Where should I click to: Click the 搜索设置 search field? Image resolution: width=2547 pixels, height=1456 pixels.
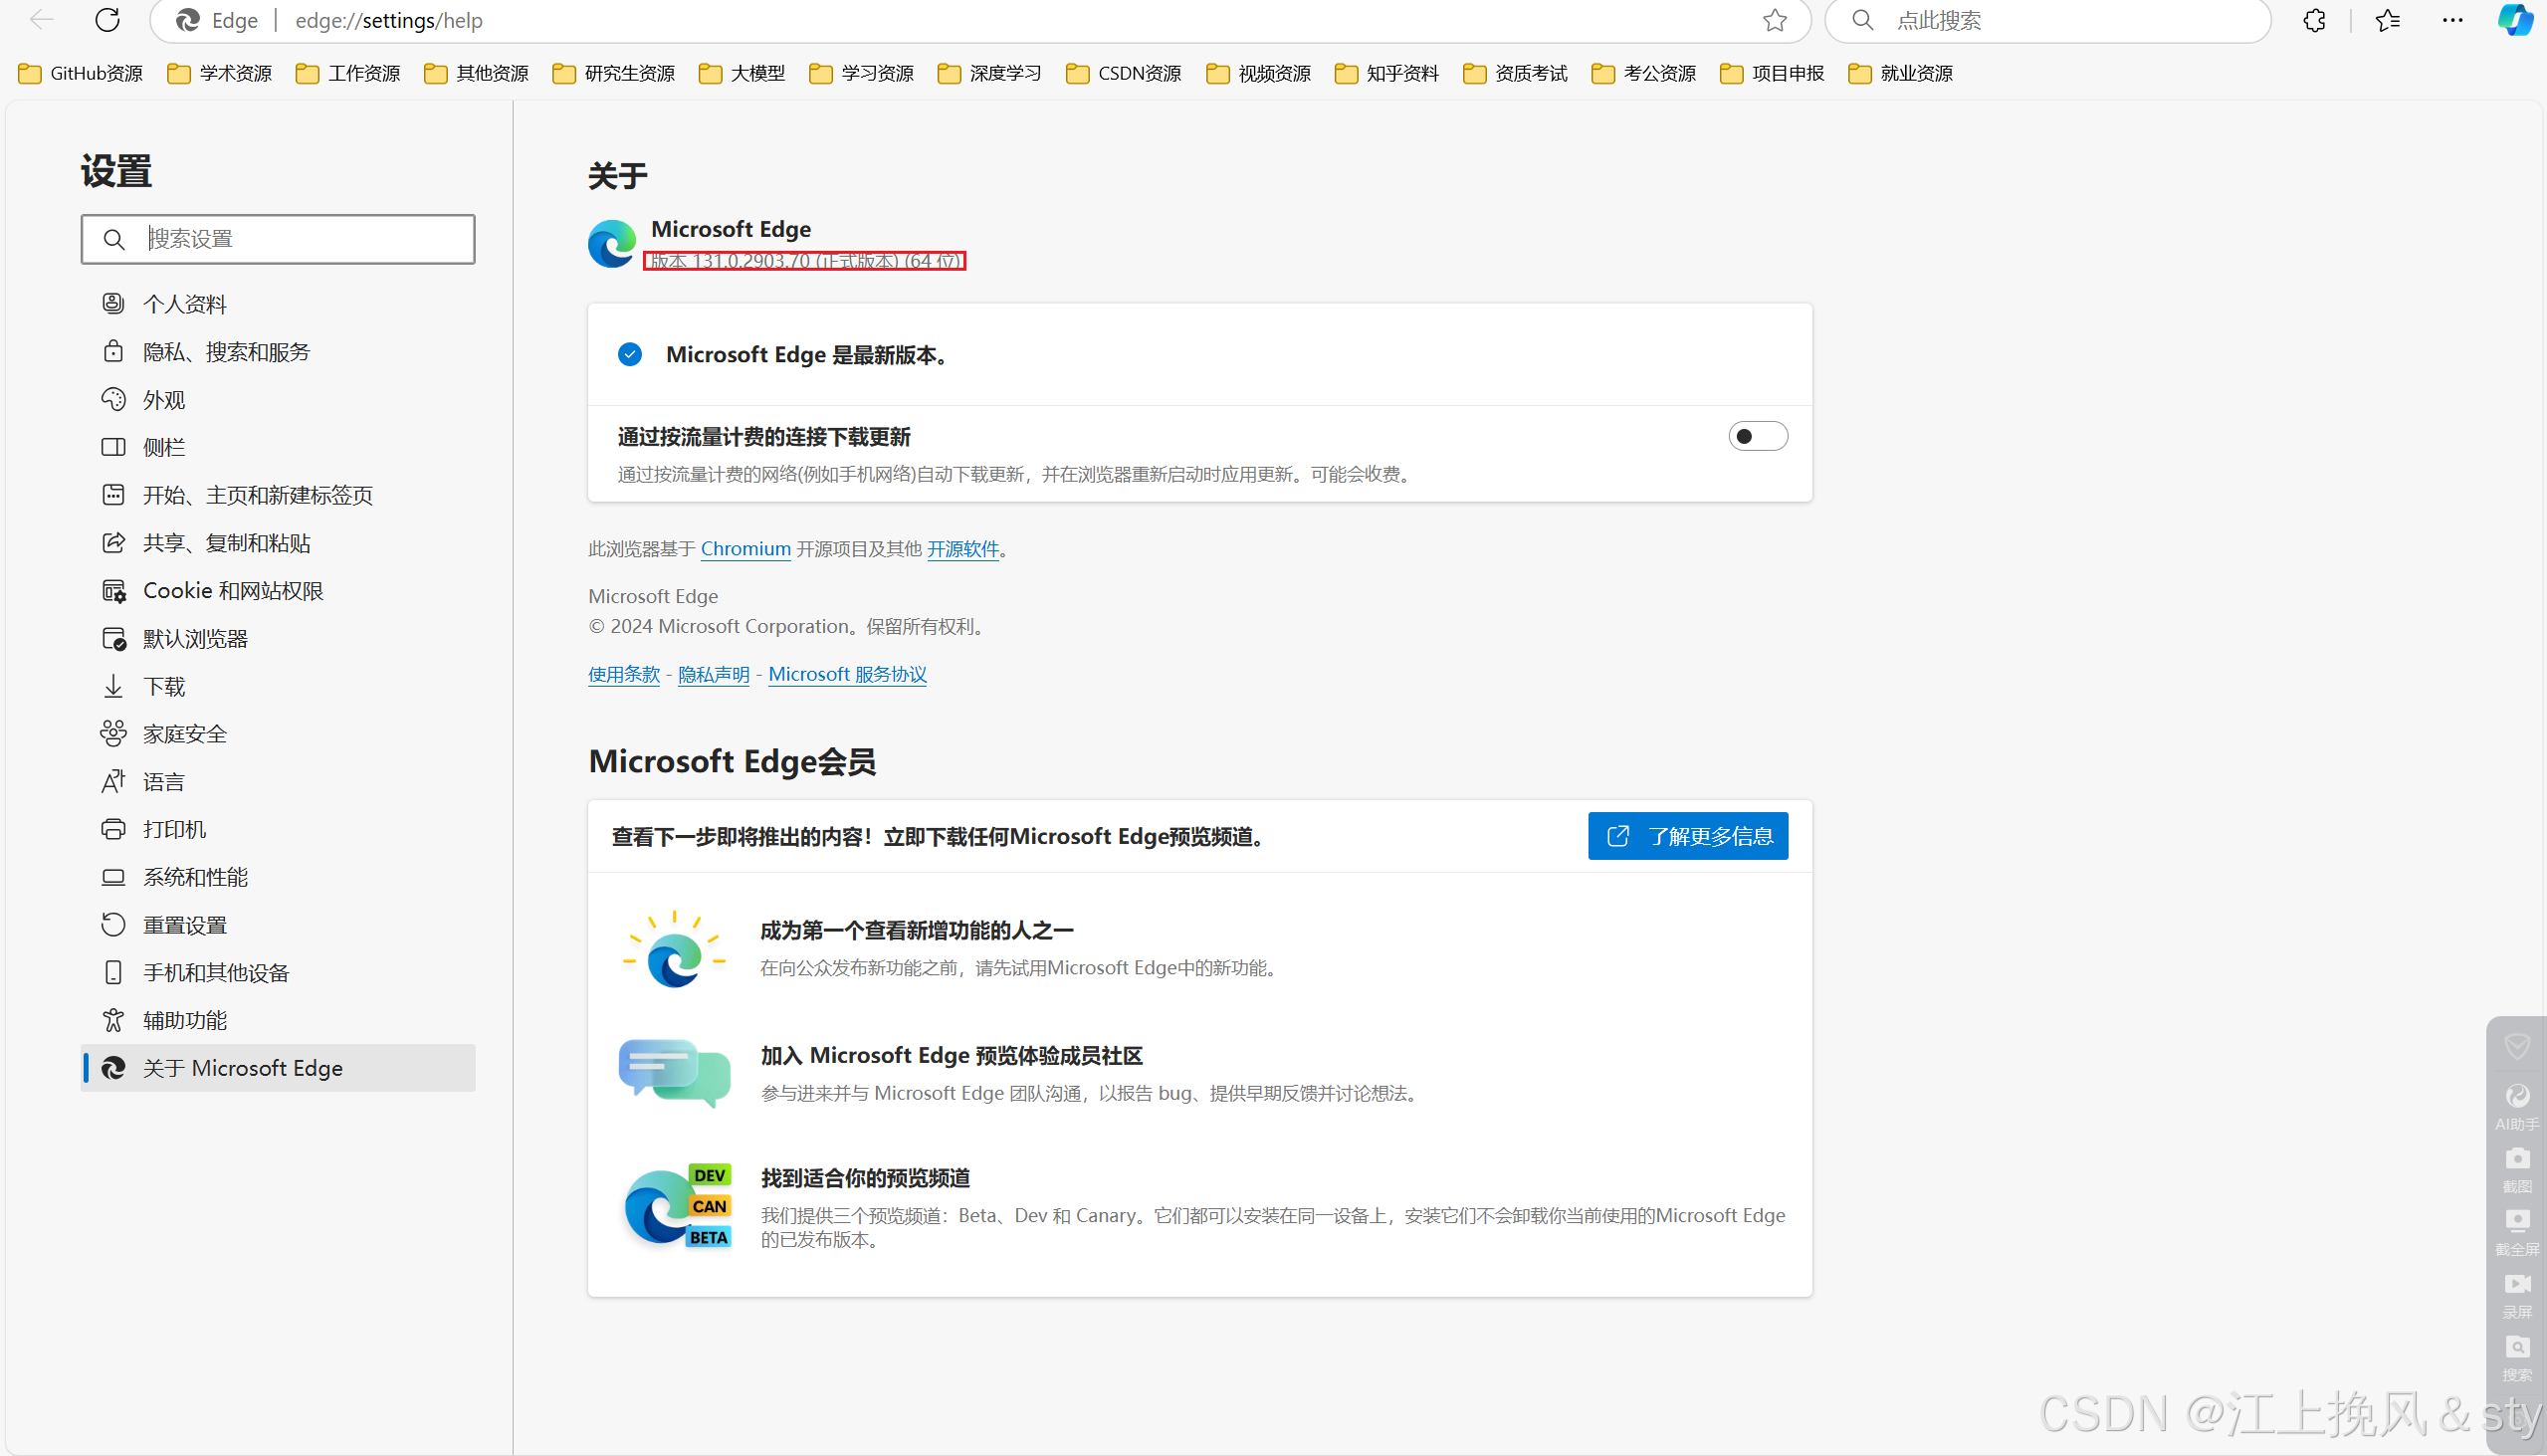coord(277,239)
